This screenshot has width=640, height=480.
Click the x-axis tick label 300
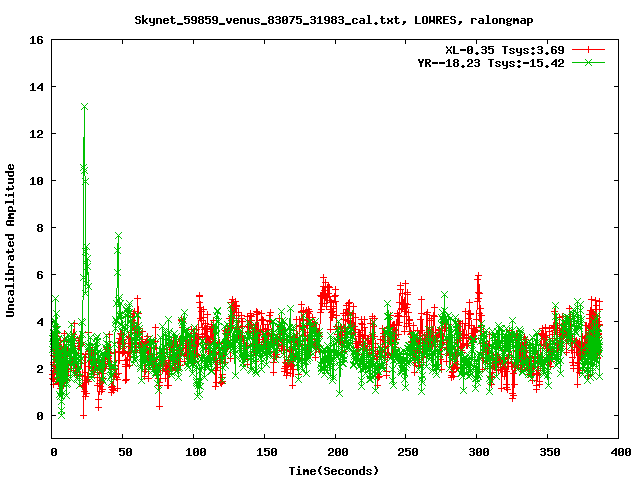[479, 452]
